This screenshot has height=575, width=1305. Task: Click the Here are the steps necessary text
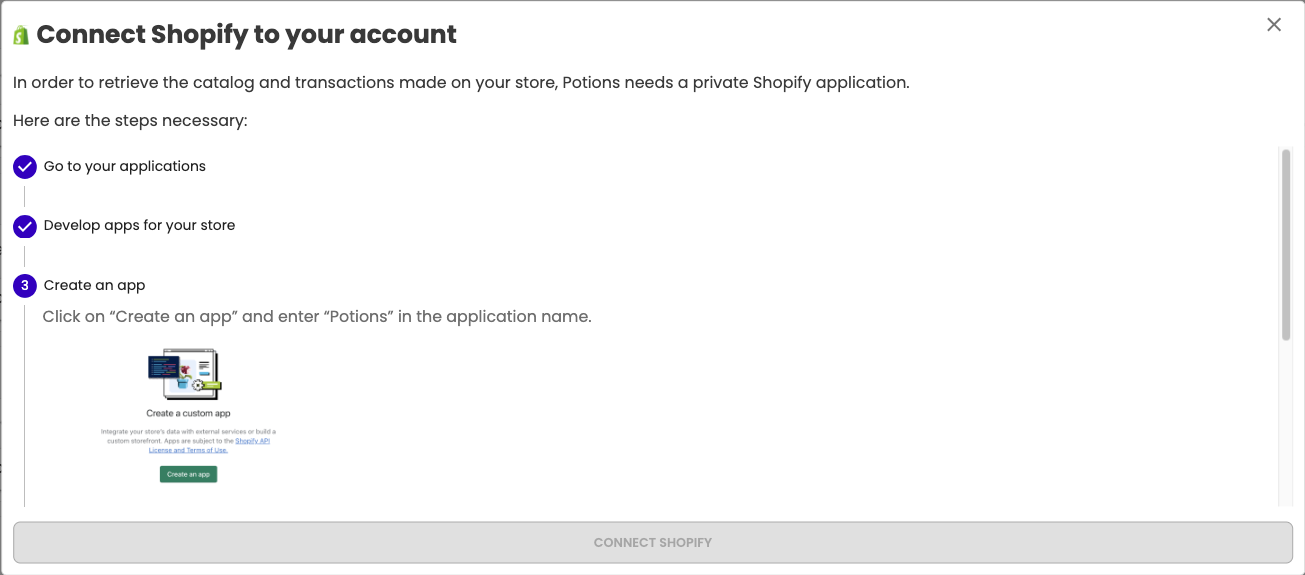click(130, 121)
